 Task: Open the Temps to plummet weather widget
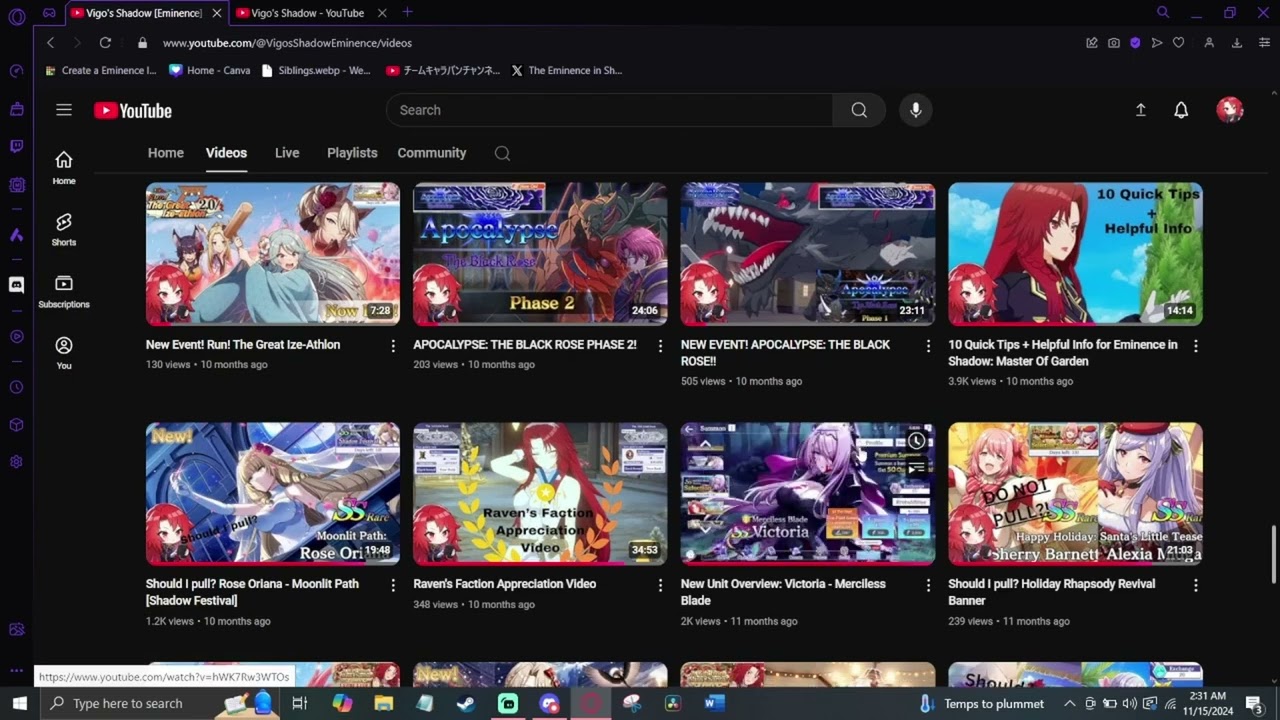tap(982, 704)
